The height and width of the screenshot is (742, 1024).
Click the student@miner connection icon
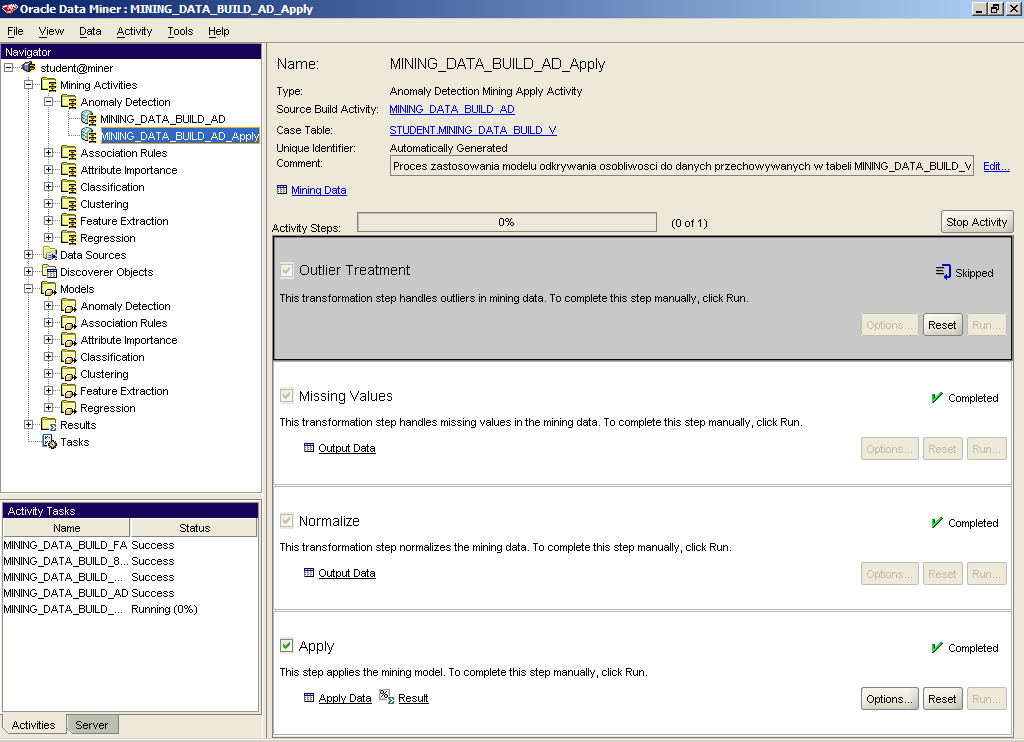click(x=29, y=67)
